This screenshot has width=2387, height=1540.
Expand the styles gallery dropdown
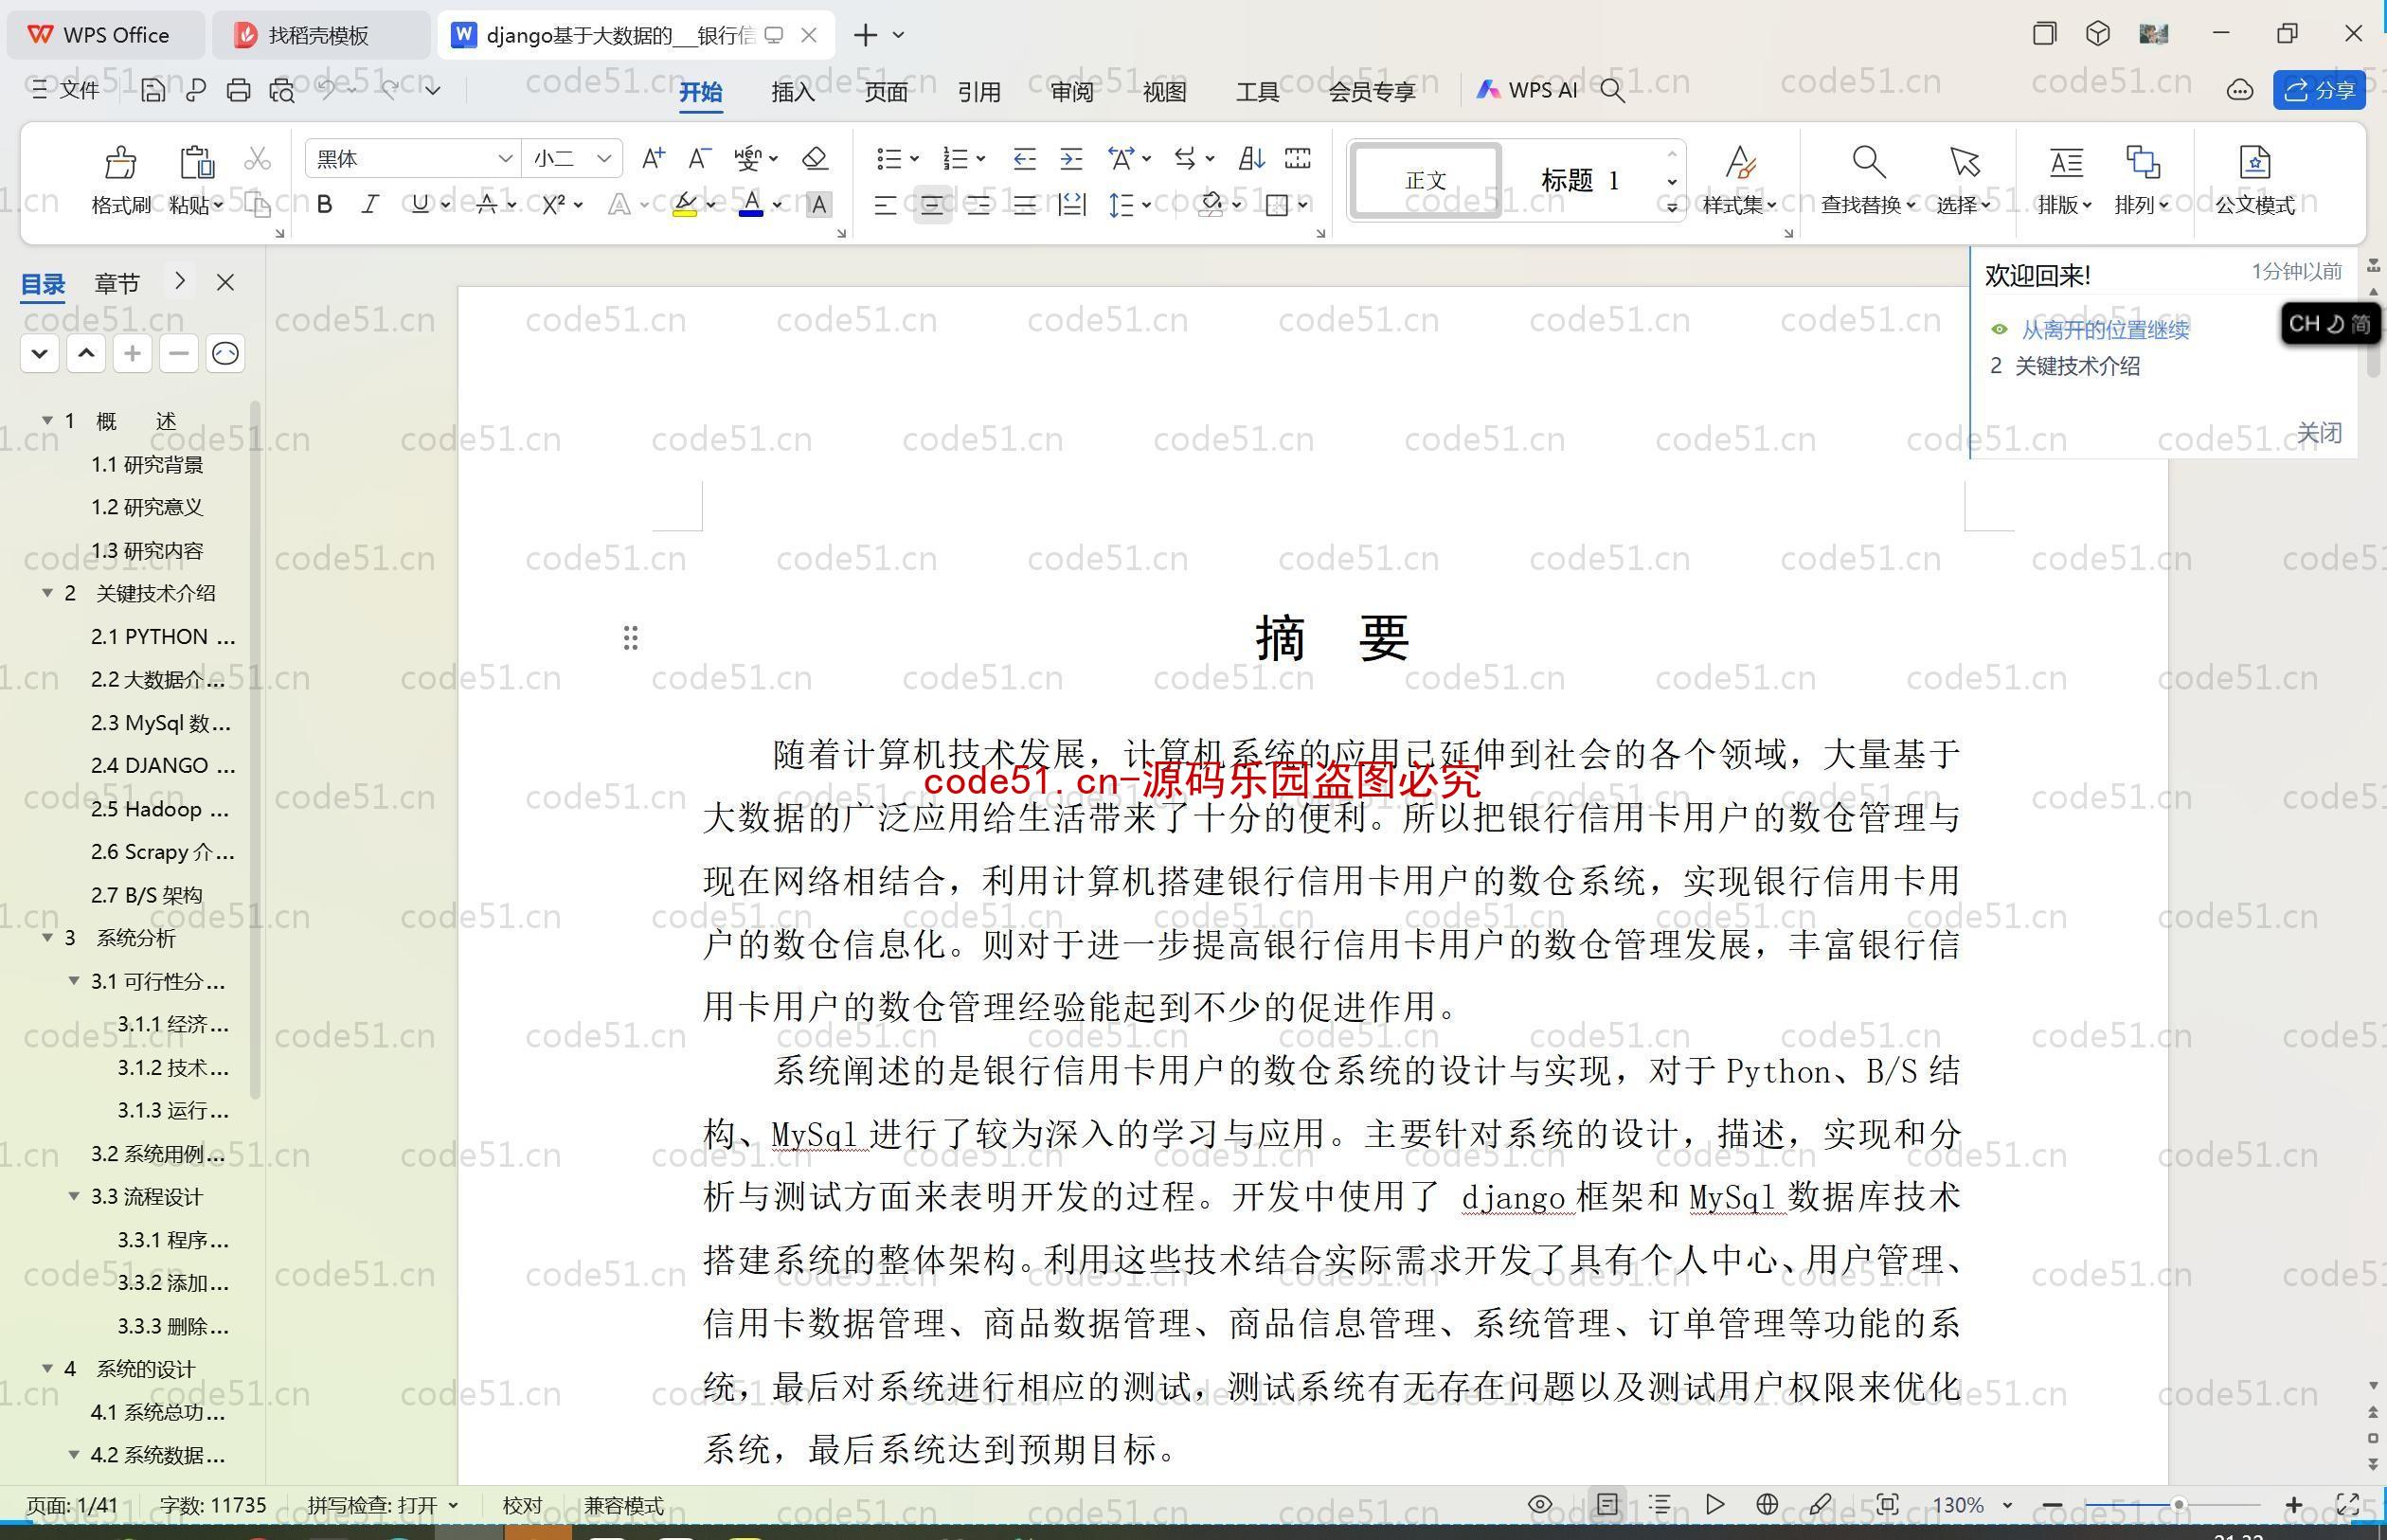click(x=1671, y=207)
